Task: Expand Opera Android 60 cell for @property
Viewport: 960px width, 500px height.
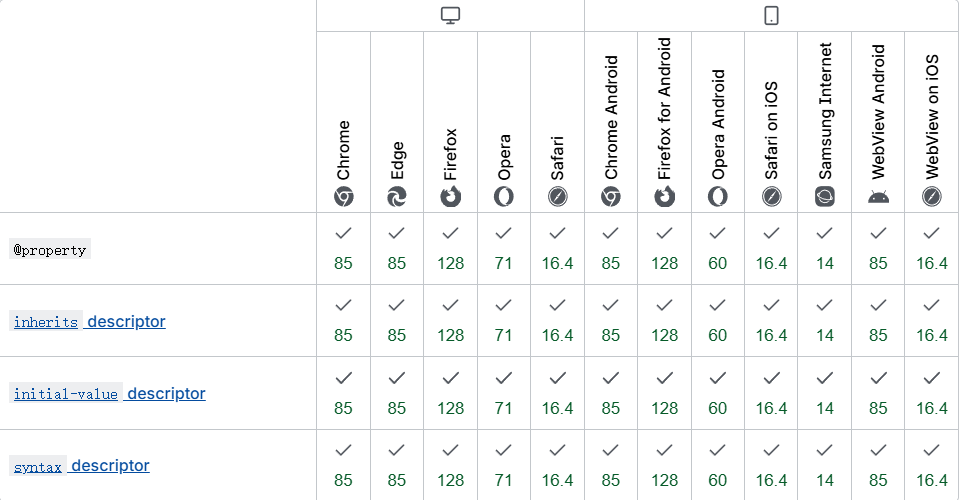Action: click(x=718, y=249)
